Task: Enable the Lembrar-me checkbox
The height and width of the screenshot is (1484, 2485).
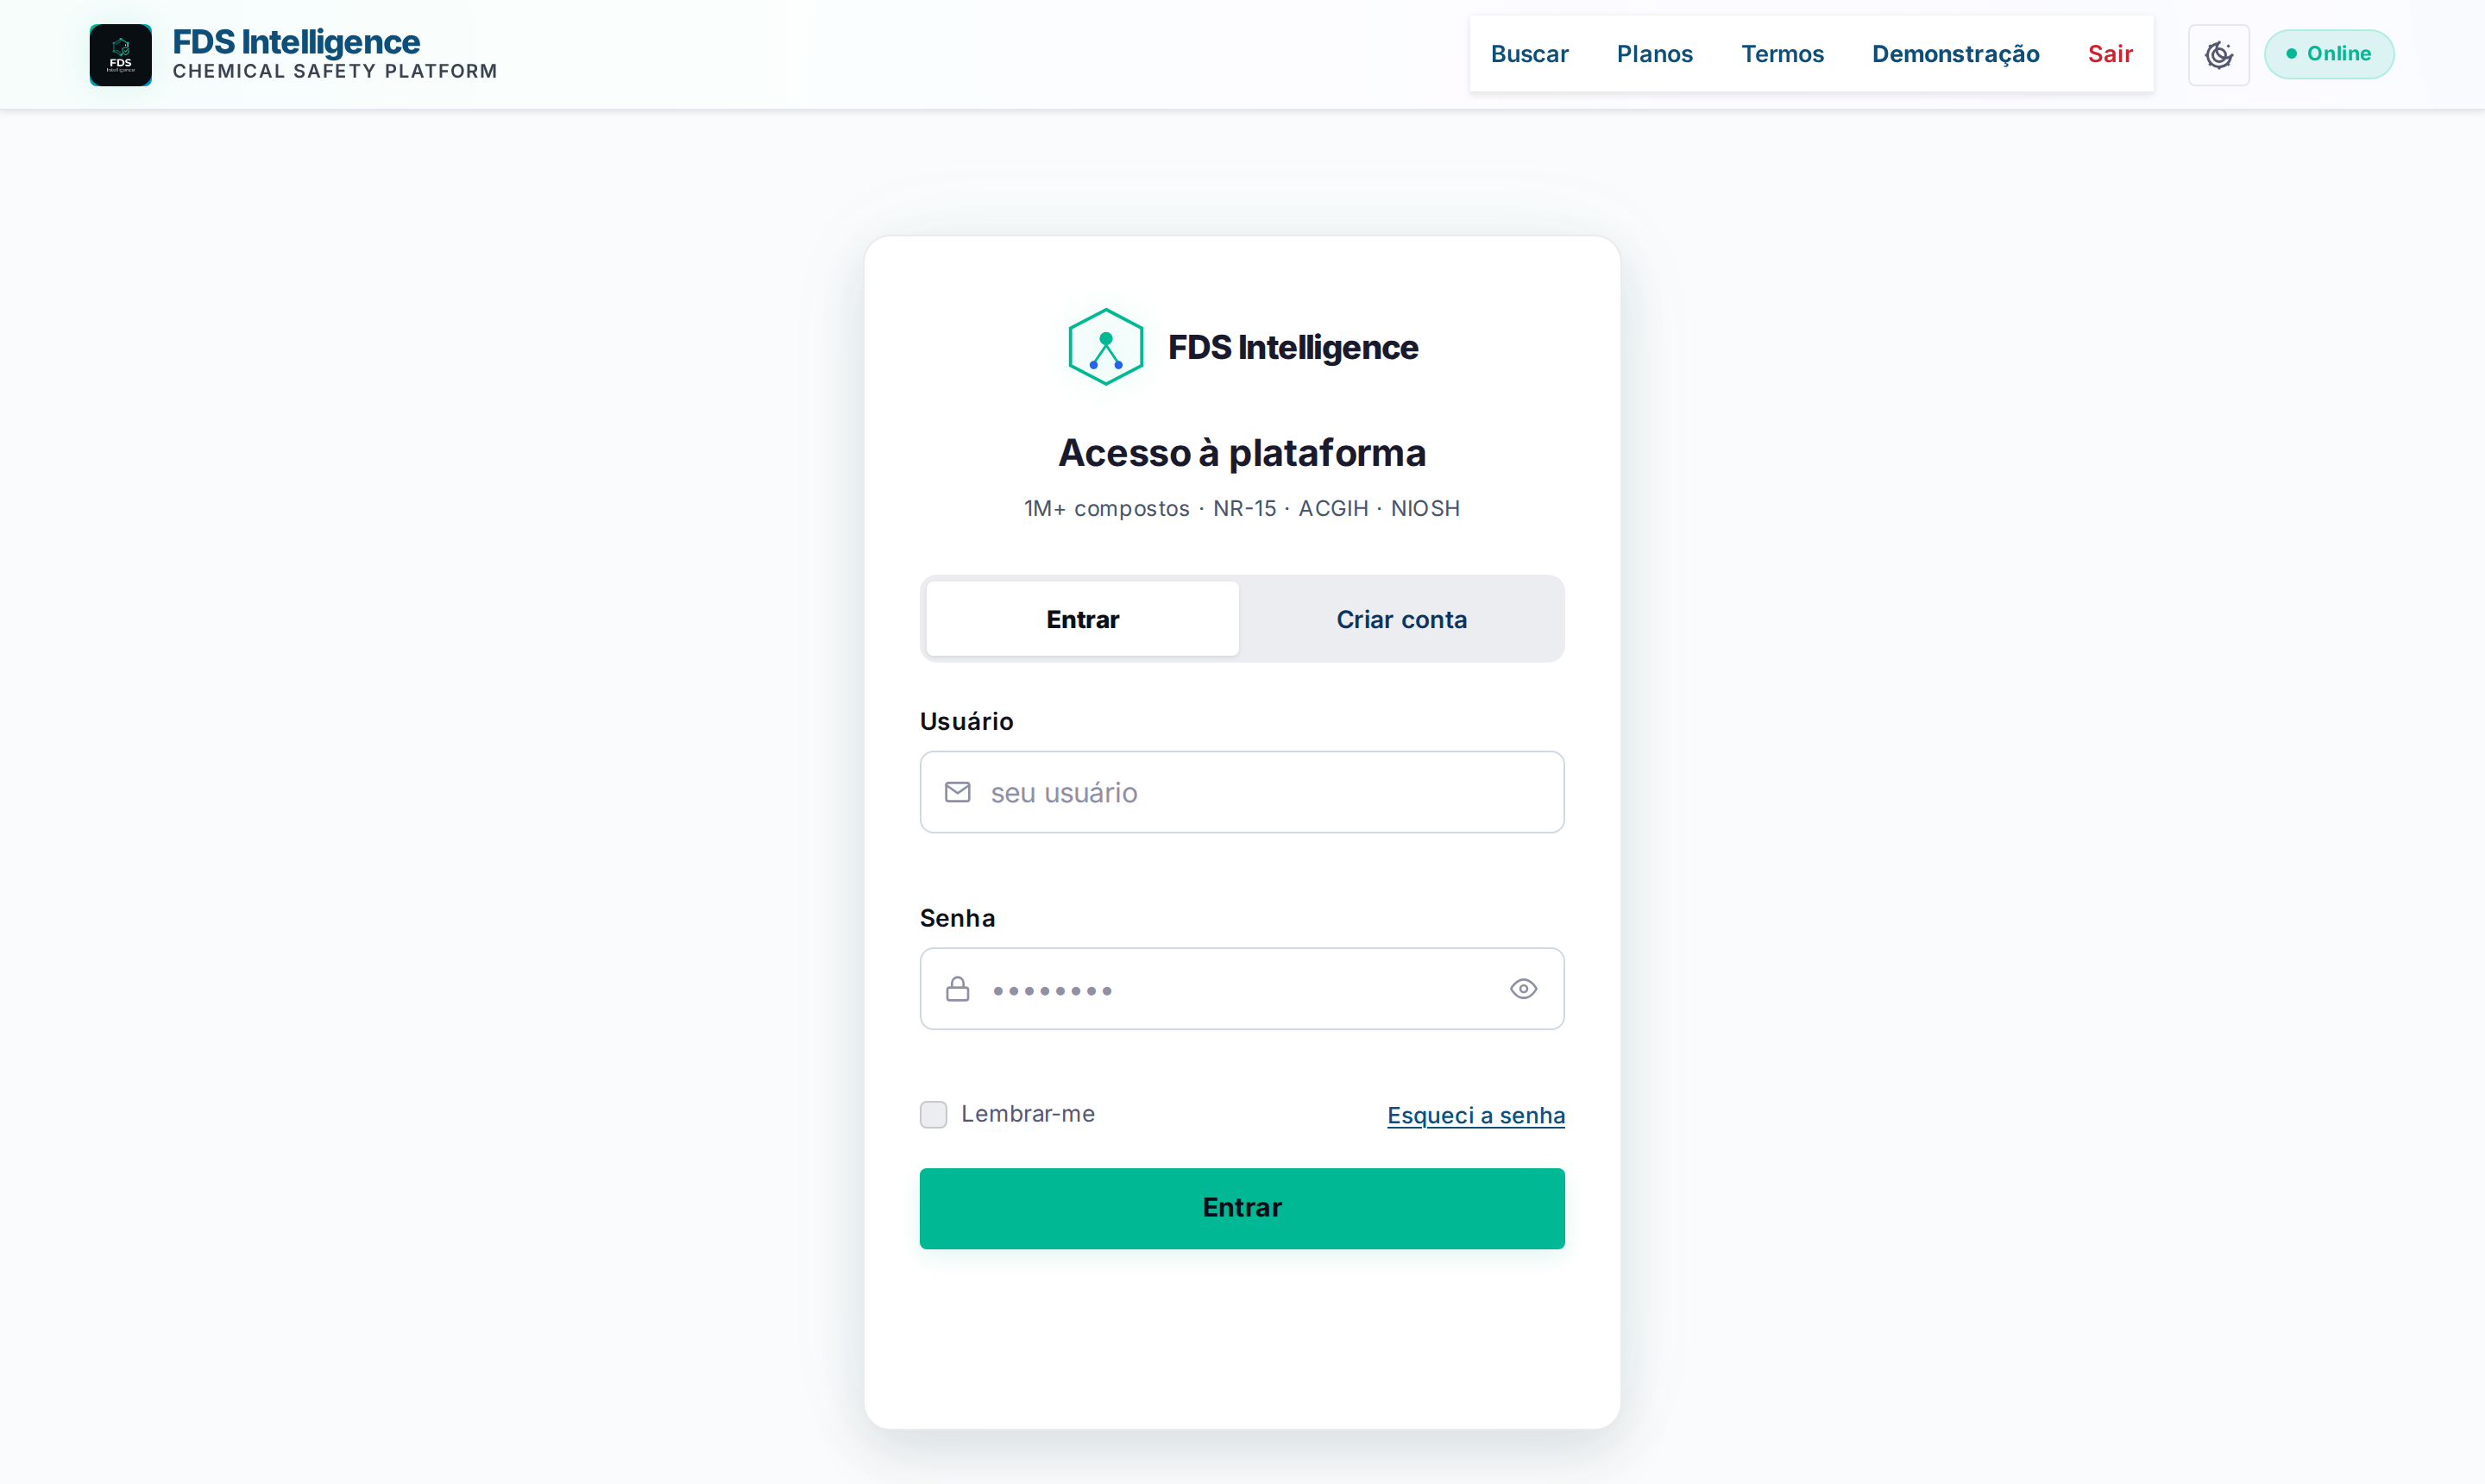Action: (933, 1114)
